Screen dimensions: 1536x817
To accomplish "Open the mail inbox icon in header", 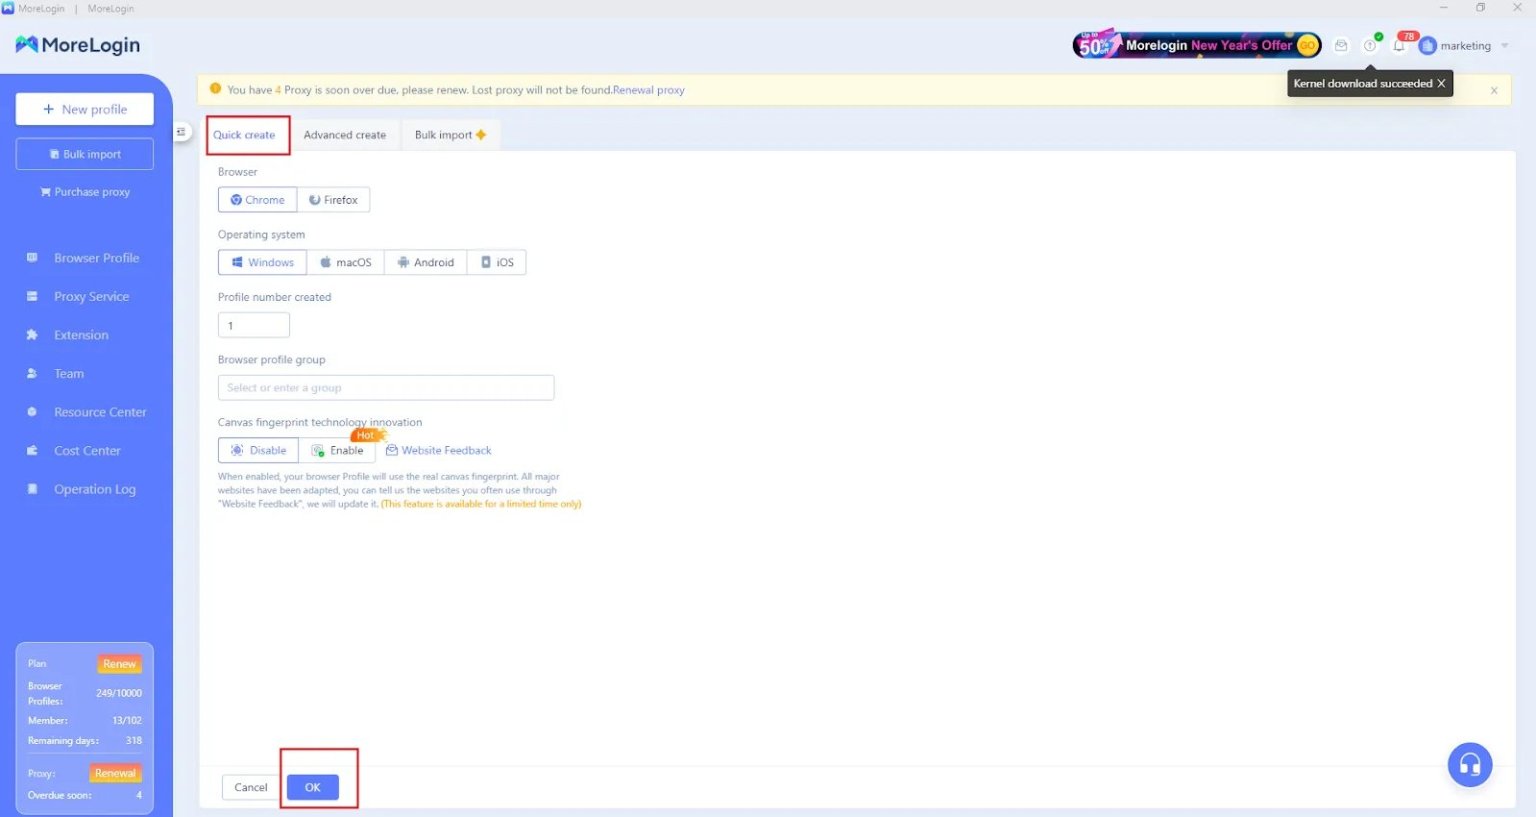I will click(1341, 46).
